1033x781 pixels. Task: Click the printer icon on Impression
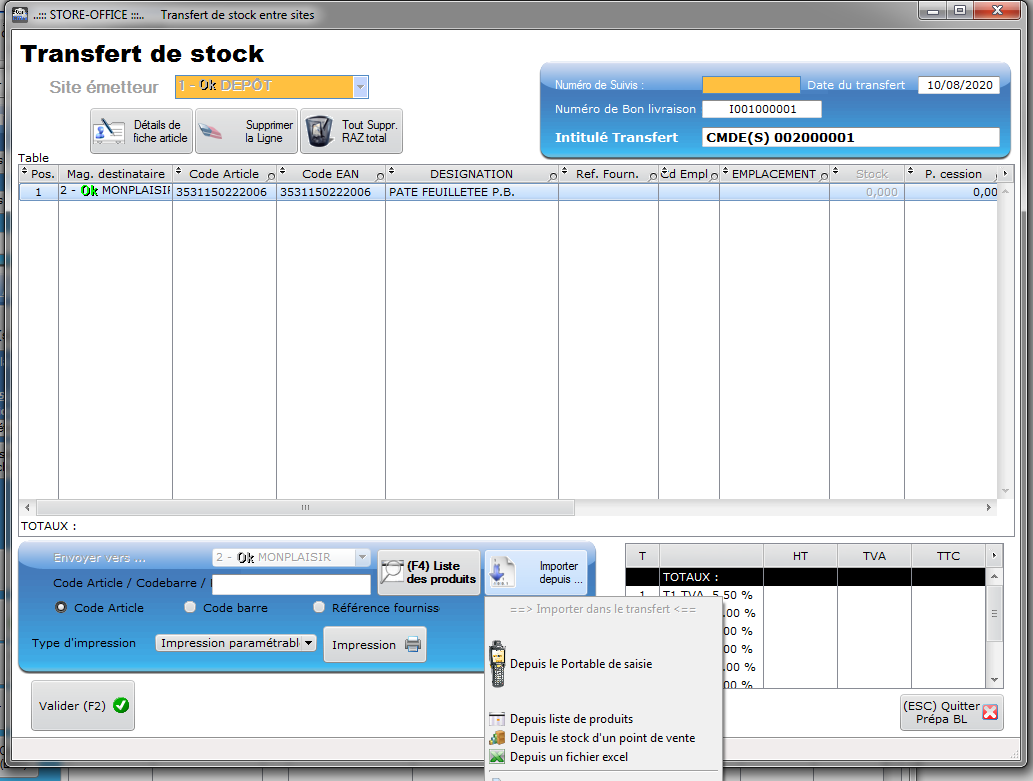point(413,645)
